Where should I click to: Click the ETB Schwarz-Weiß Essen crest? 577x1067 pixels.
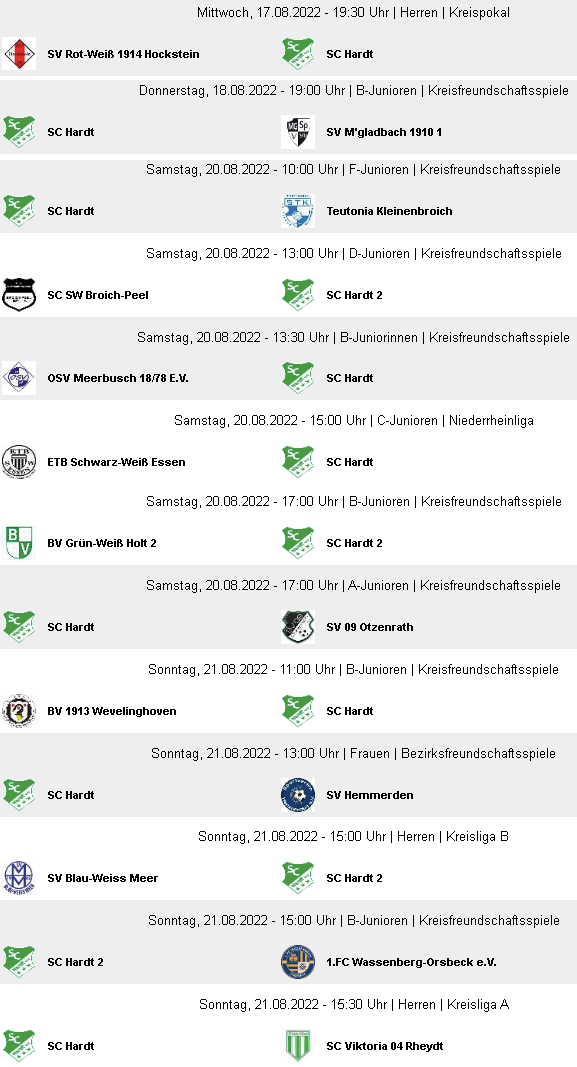pos(19,462)
